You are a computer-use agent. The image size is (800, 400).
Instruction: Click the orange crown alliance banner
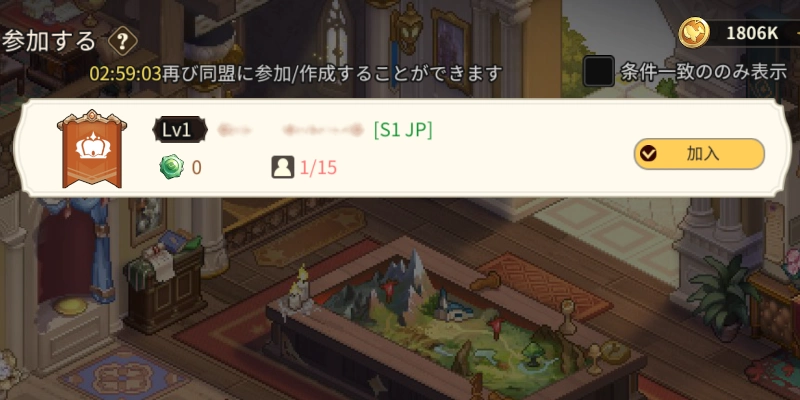(x=92, y=149)
